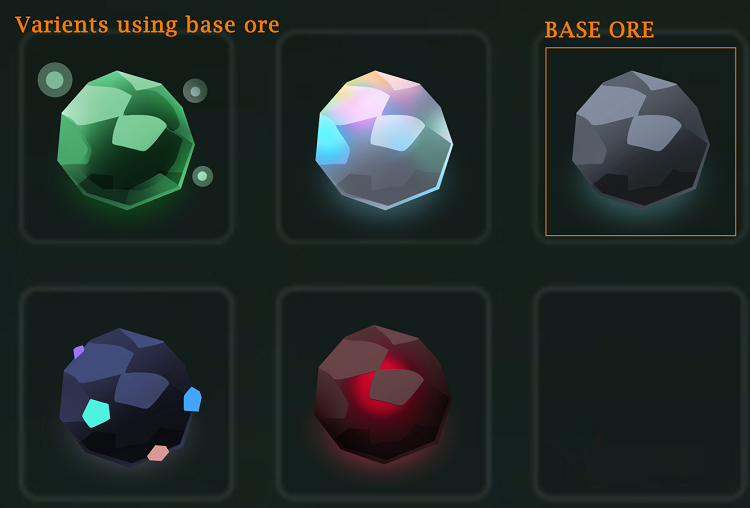750x508 pixels.
Task: Click the pink gem on the dark ore
Action: tap(158, 453)
